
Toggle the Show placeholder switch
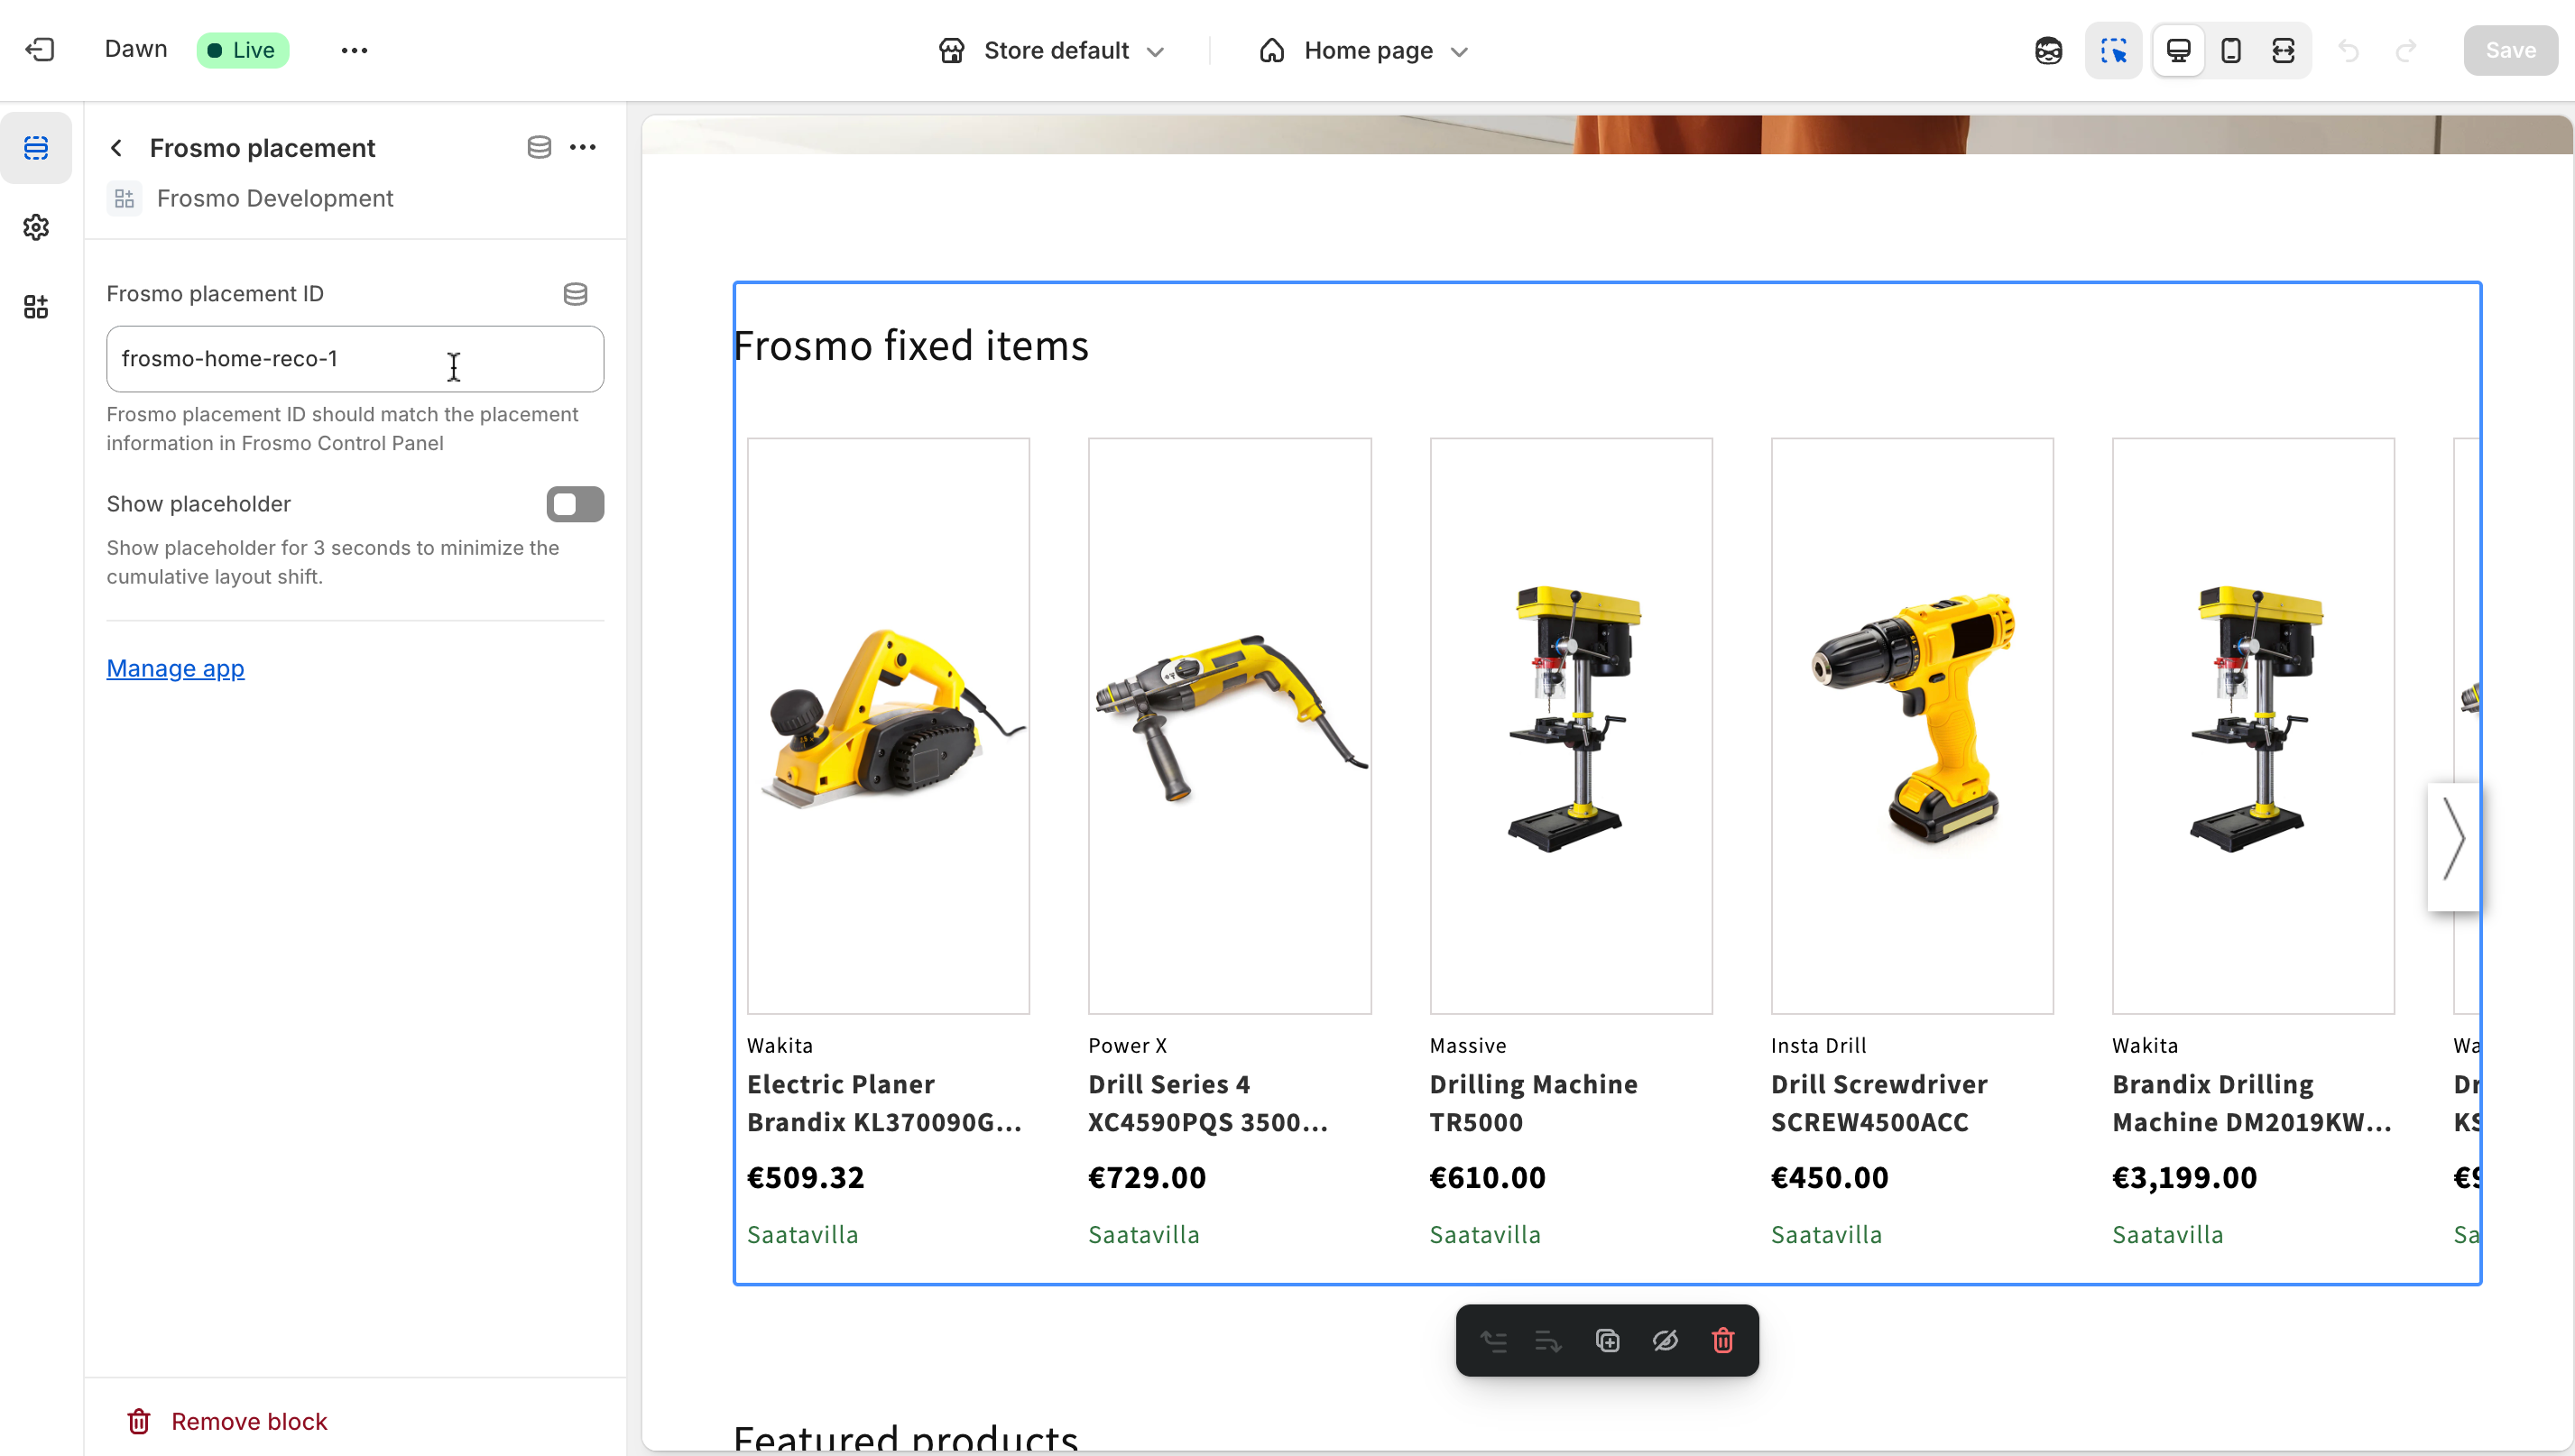tap(575, 504)
